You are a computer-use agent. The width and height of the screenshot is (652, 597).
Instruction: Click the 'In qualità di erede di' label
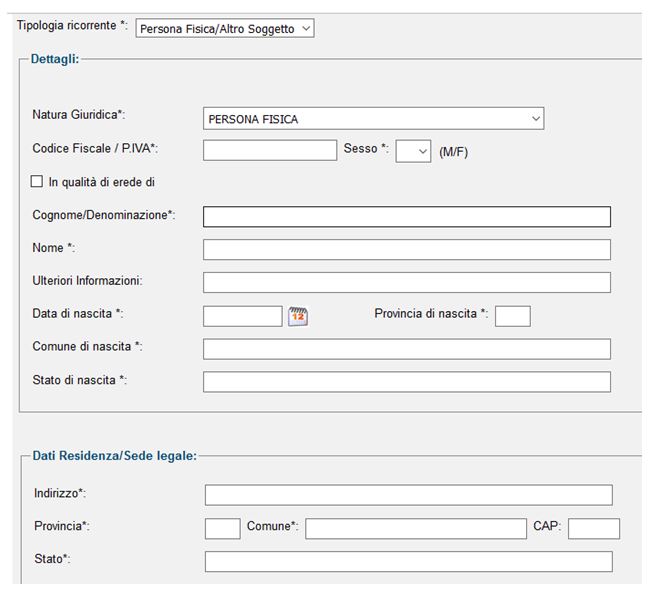click(101, 182)
